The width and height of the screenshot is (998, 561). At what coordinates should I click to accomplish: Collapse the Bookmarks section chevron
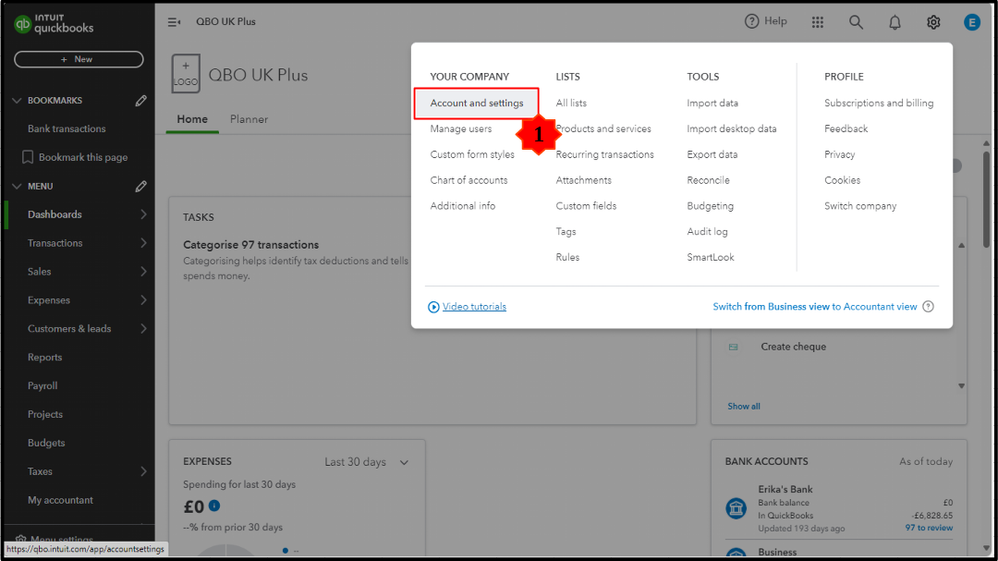(x=16, y=101)
